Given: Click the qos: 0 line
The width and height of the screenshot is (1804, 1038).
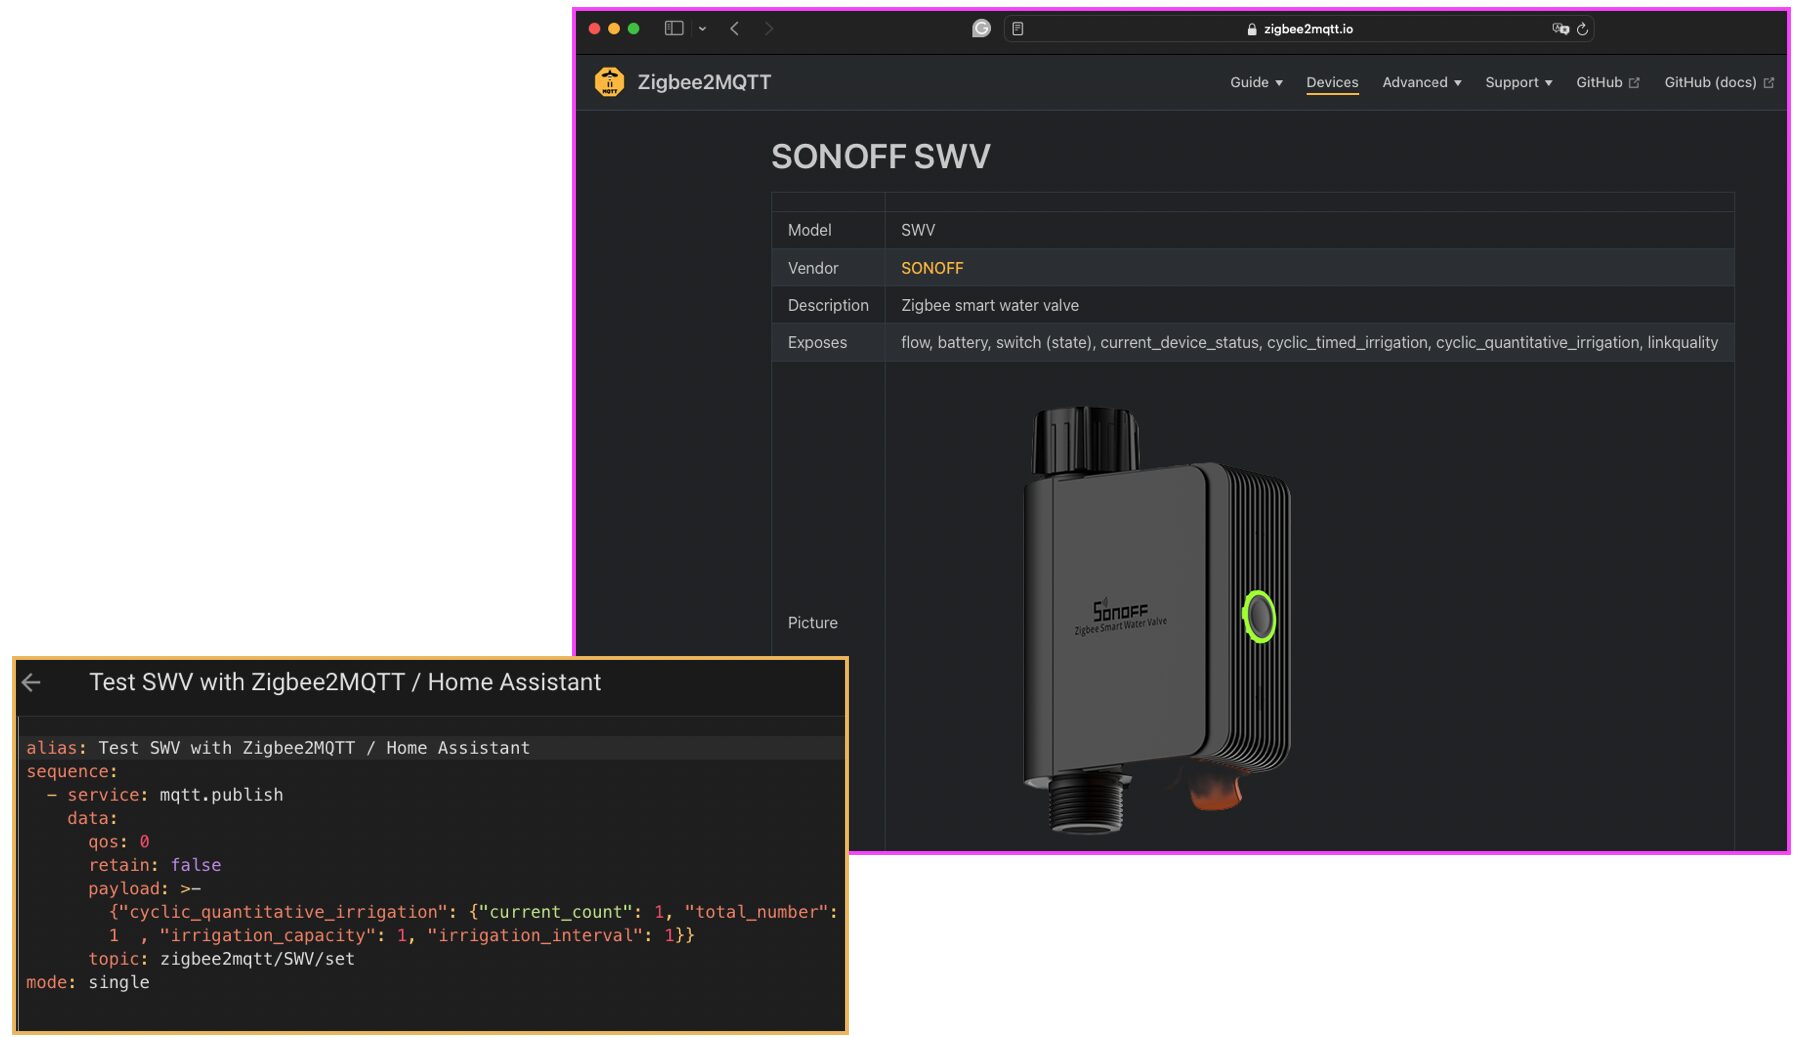Looking at the screenshot, I should (x=118, y=842).
